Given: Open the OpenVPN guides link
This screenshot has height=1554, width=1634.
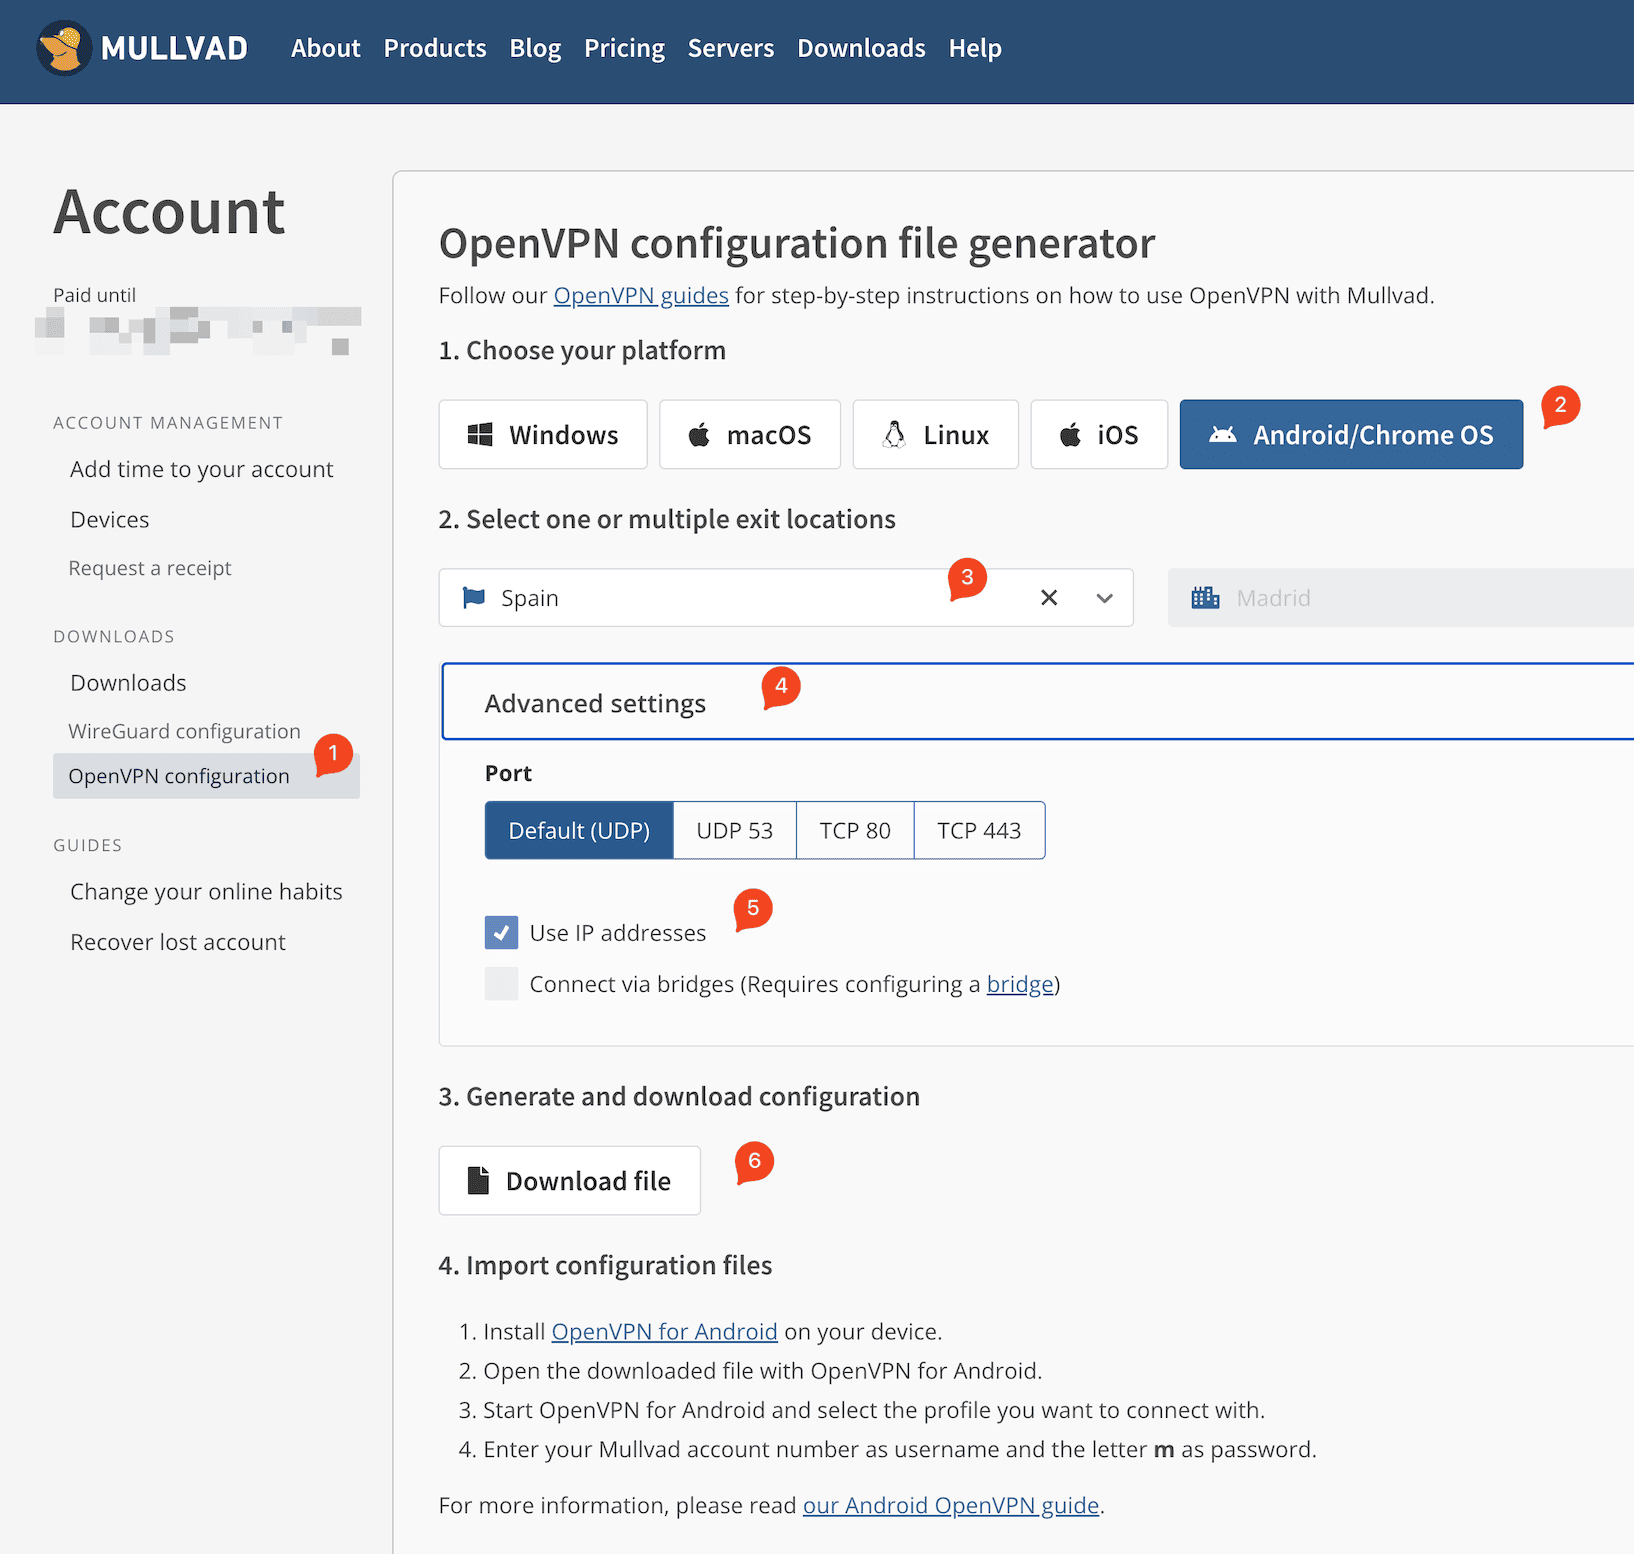Looking at the screenshot, I should (641, 296).
